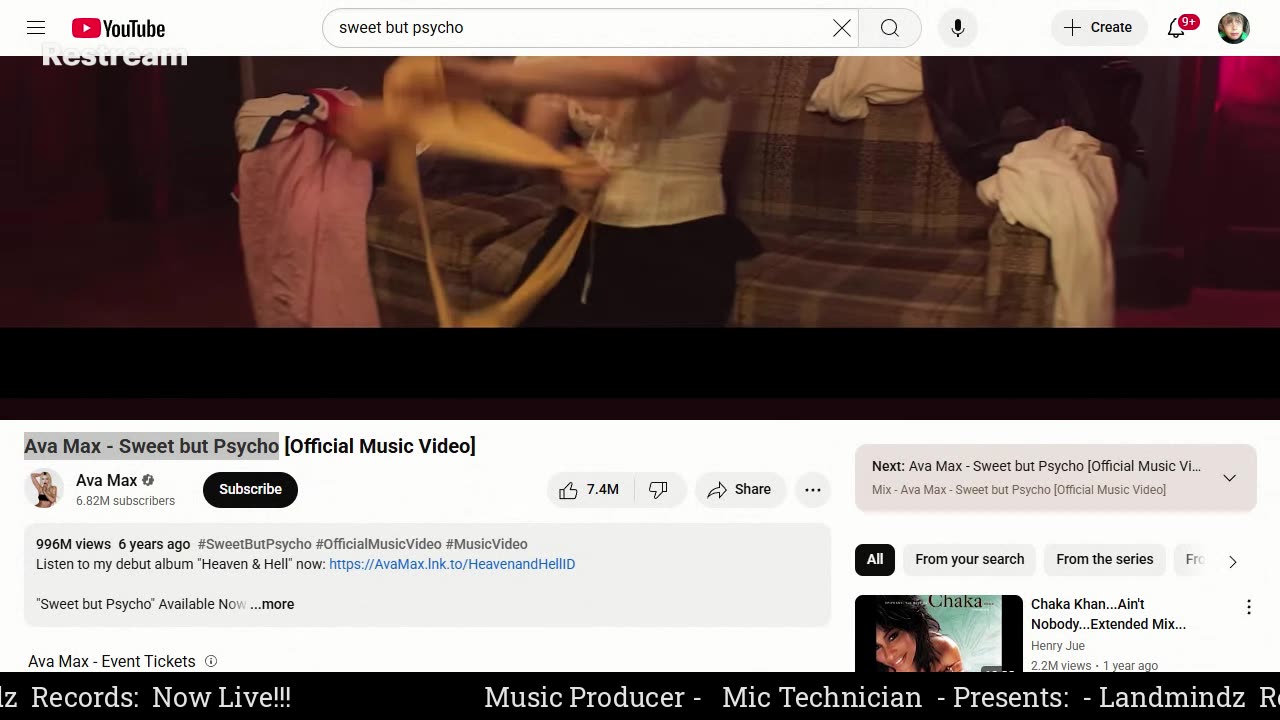Open options for Chaka Khan video
Screen dimensions: 1280x720
point(1248,607)
